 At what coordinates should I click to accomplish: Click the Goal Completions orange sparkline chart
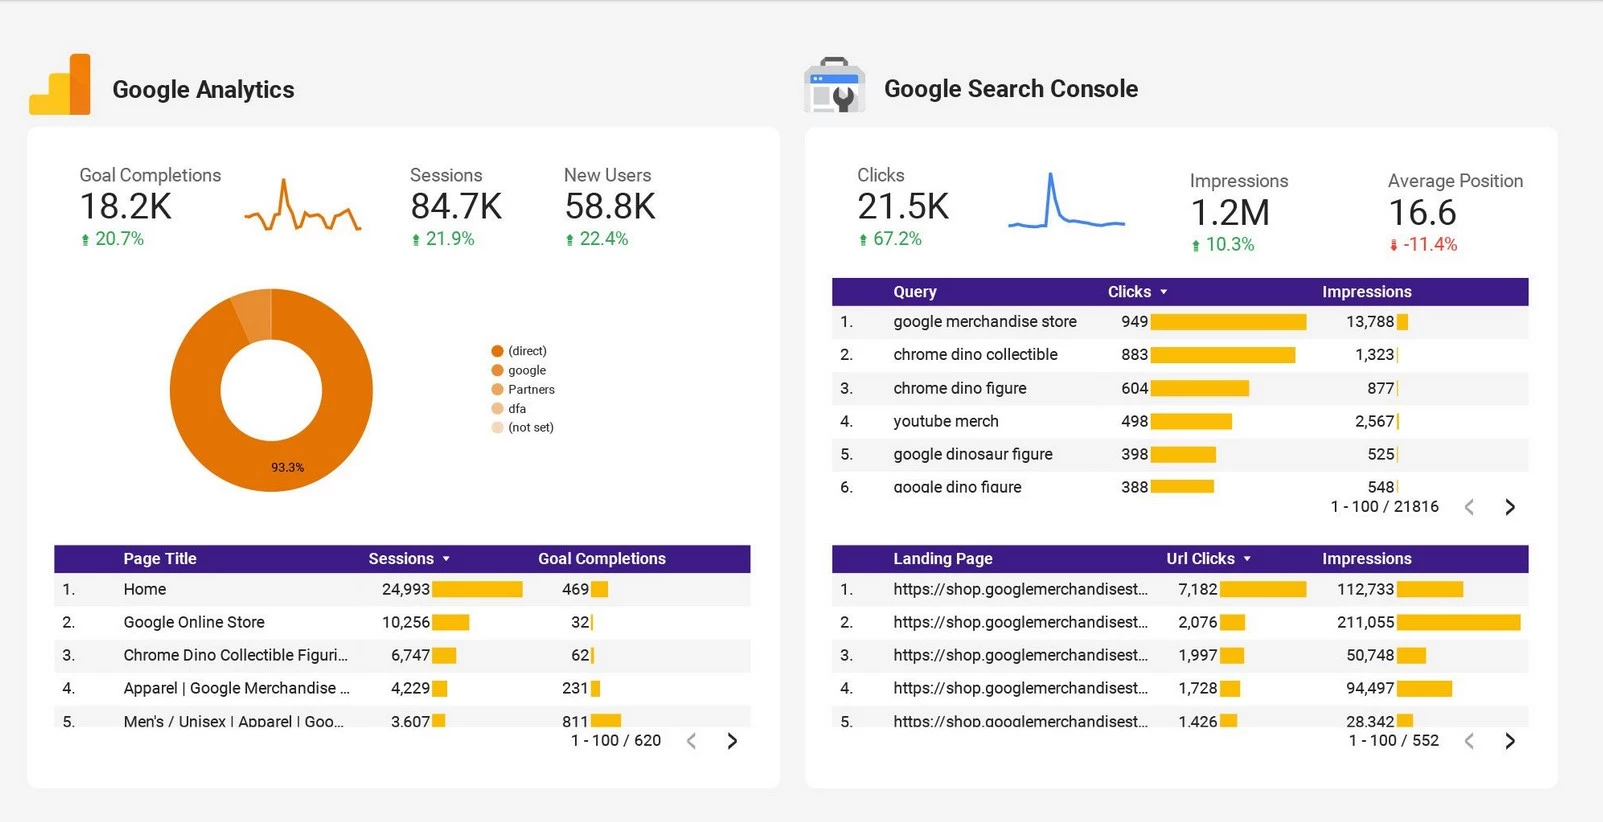303,206
